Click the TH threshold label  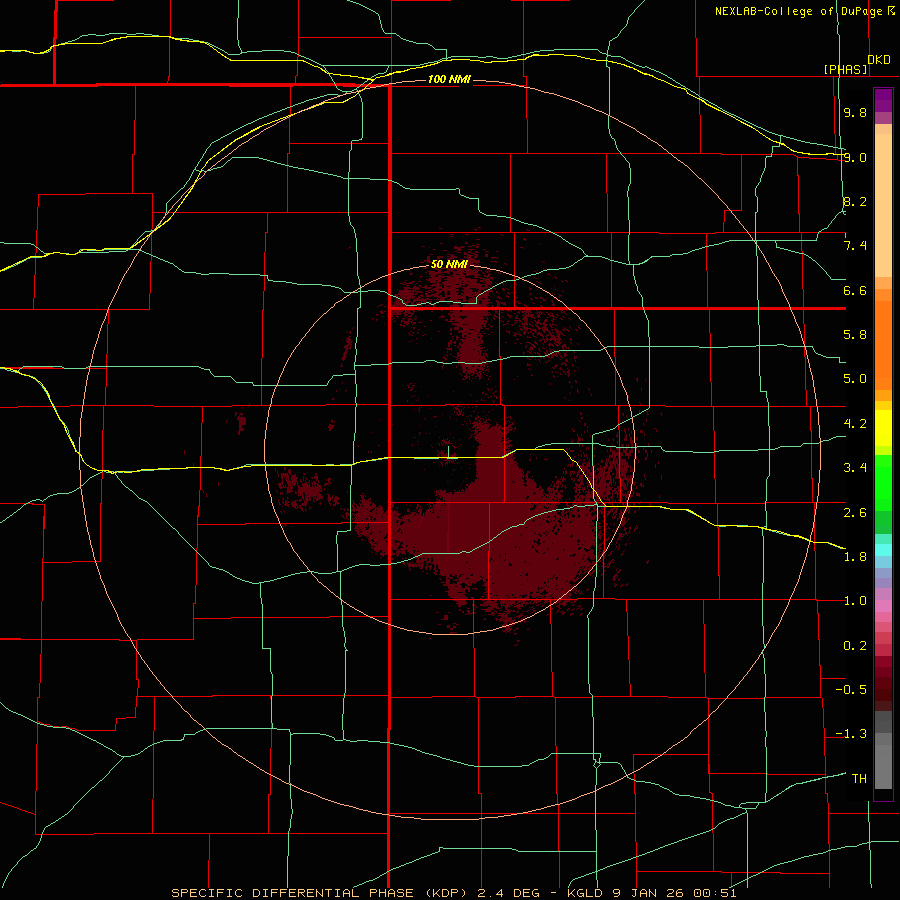pyautogui.click(x=859, y=779)
